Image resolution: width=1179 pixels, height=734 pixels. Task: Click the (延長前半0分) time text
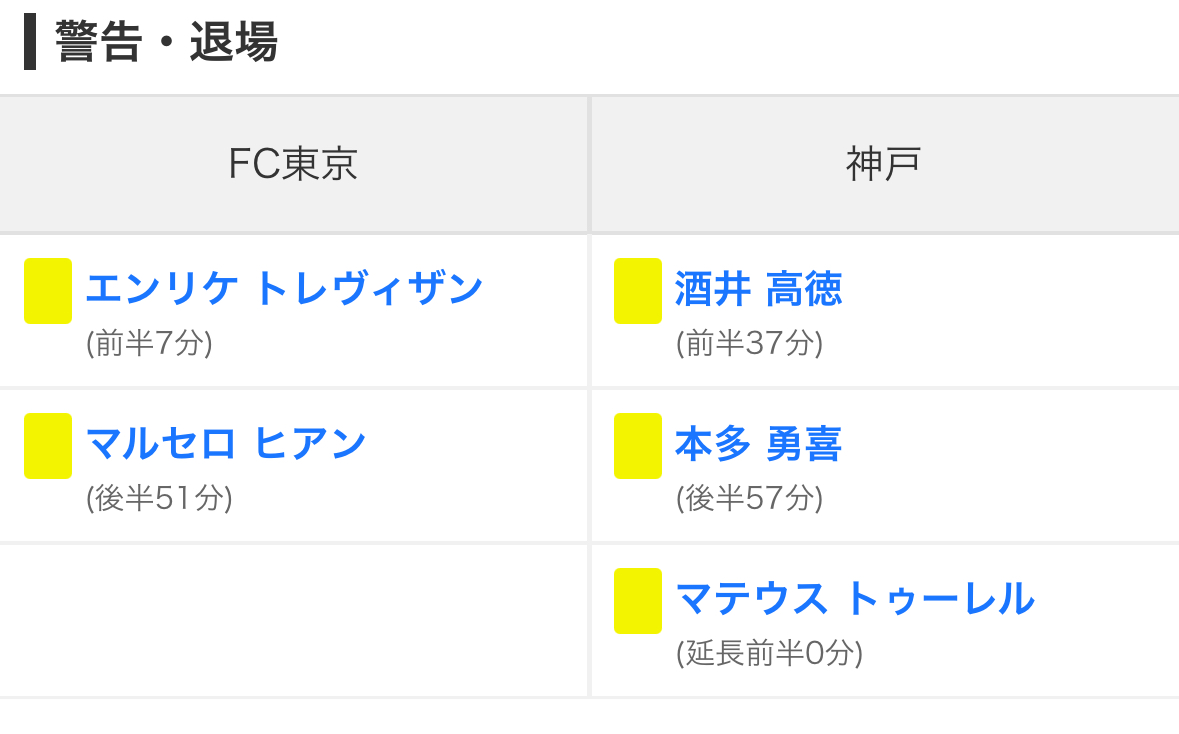tap(769, 654)
